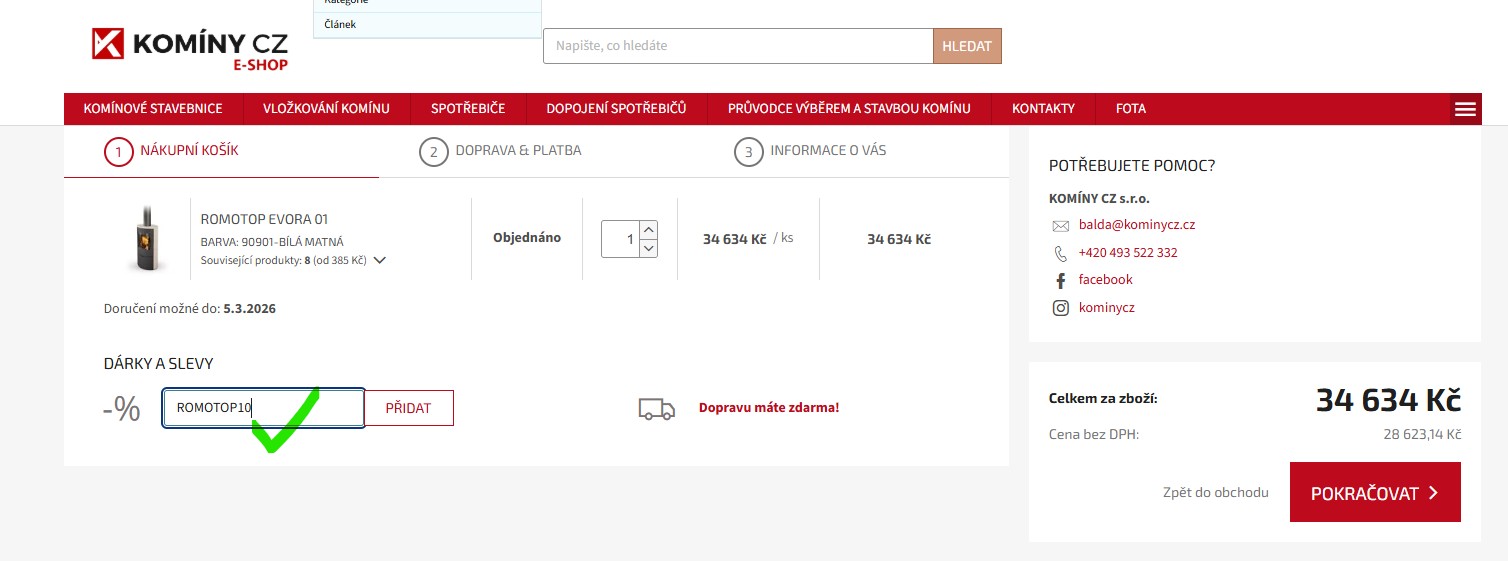Click the KOMÍNY CZ s.r.o. company name

pos(1099,198)
